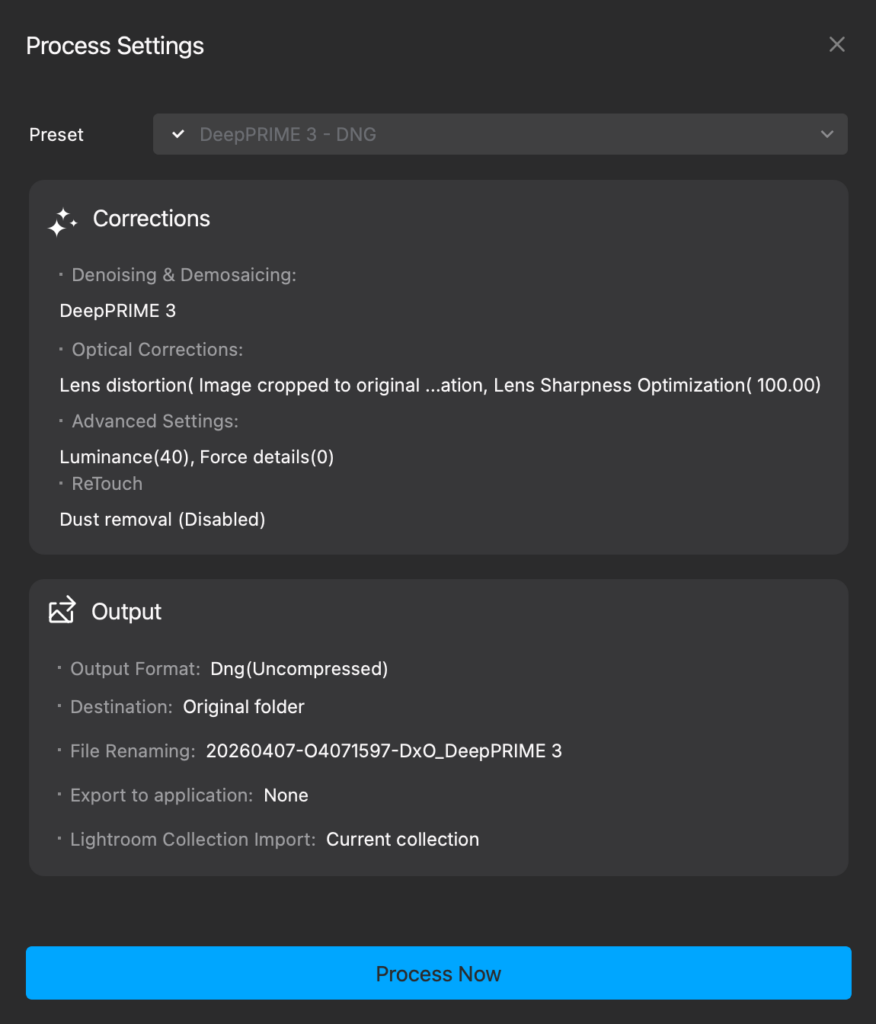Select the Corrections section heading

coord(152,219)
